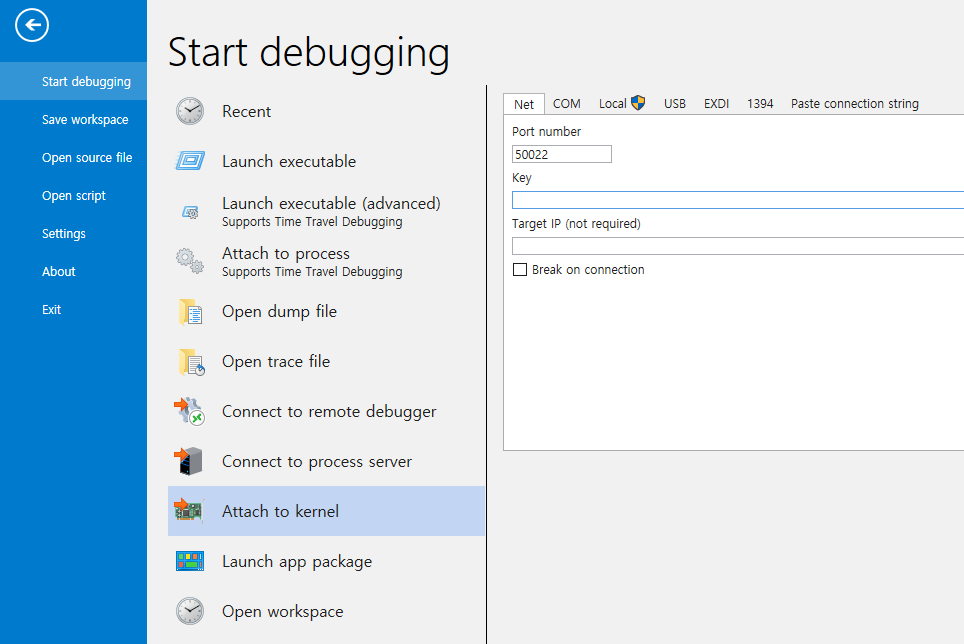
Task: Select Launch executable (advanced) label
Action: [x=331, y=203]
